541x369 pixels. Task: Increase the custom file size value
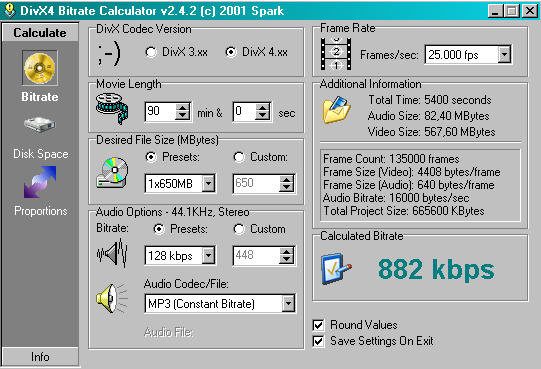[x=286, y=179]
